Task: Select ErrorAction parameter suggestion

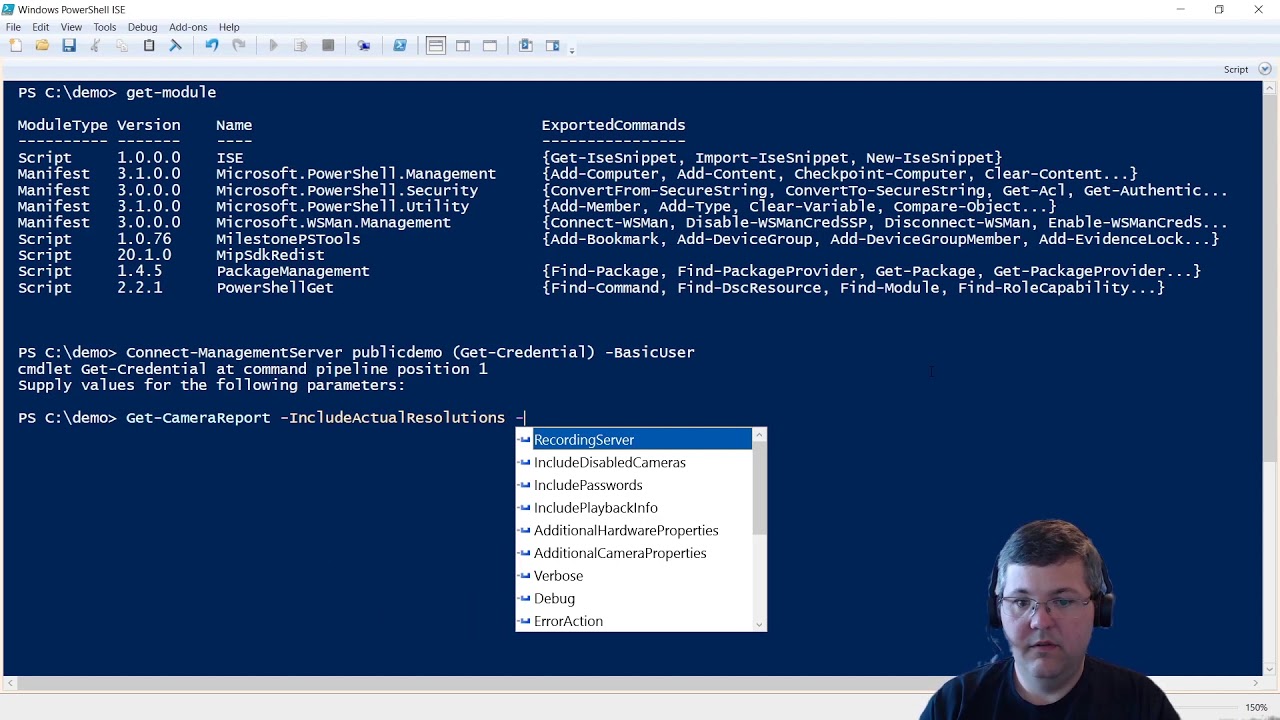Action: (634, 621)
